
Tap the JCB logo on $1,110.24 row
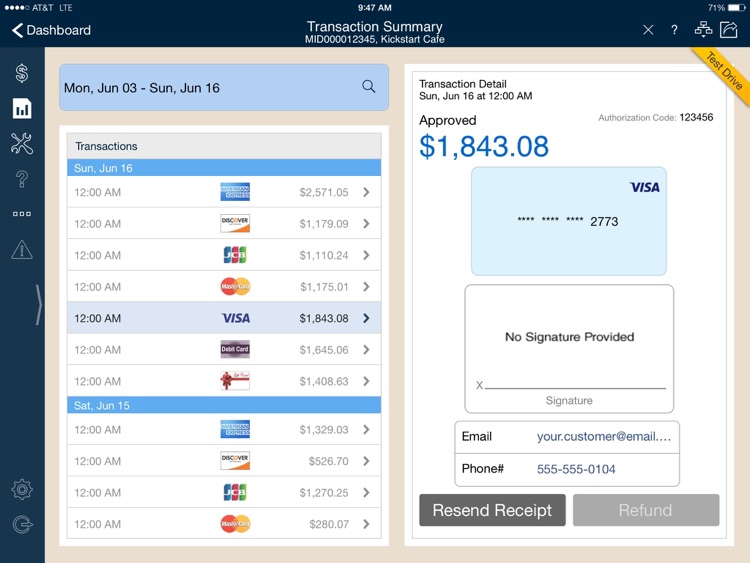click(235, 255)
